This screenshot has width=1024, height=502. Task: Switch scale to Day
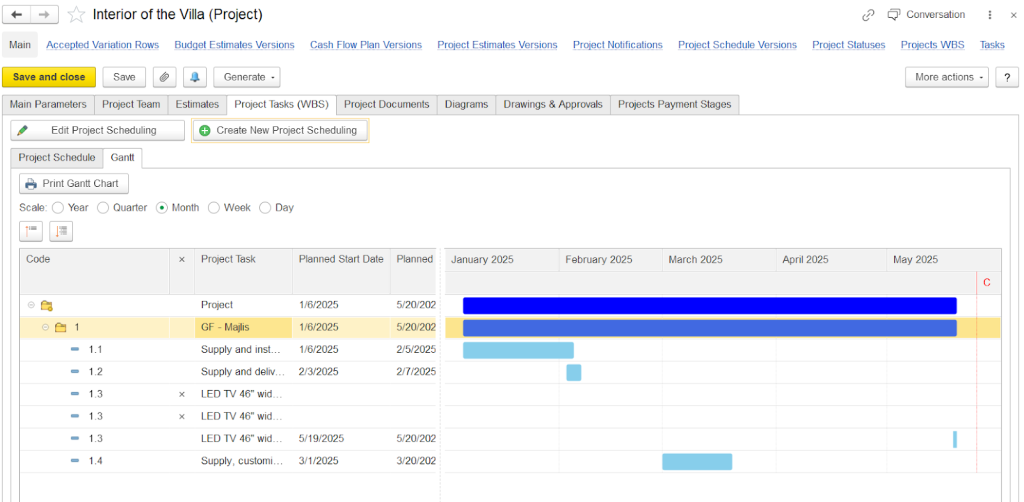pos(265,208)
